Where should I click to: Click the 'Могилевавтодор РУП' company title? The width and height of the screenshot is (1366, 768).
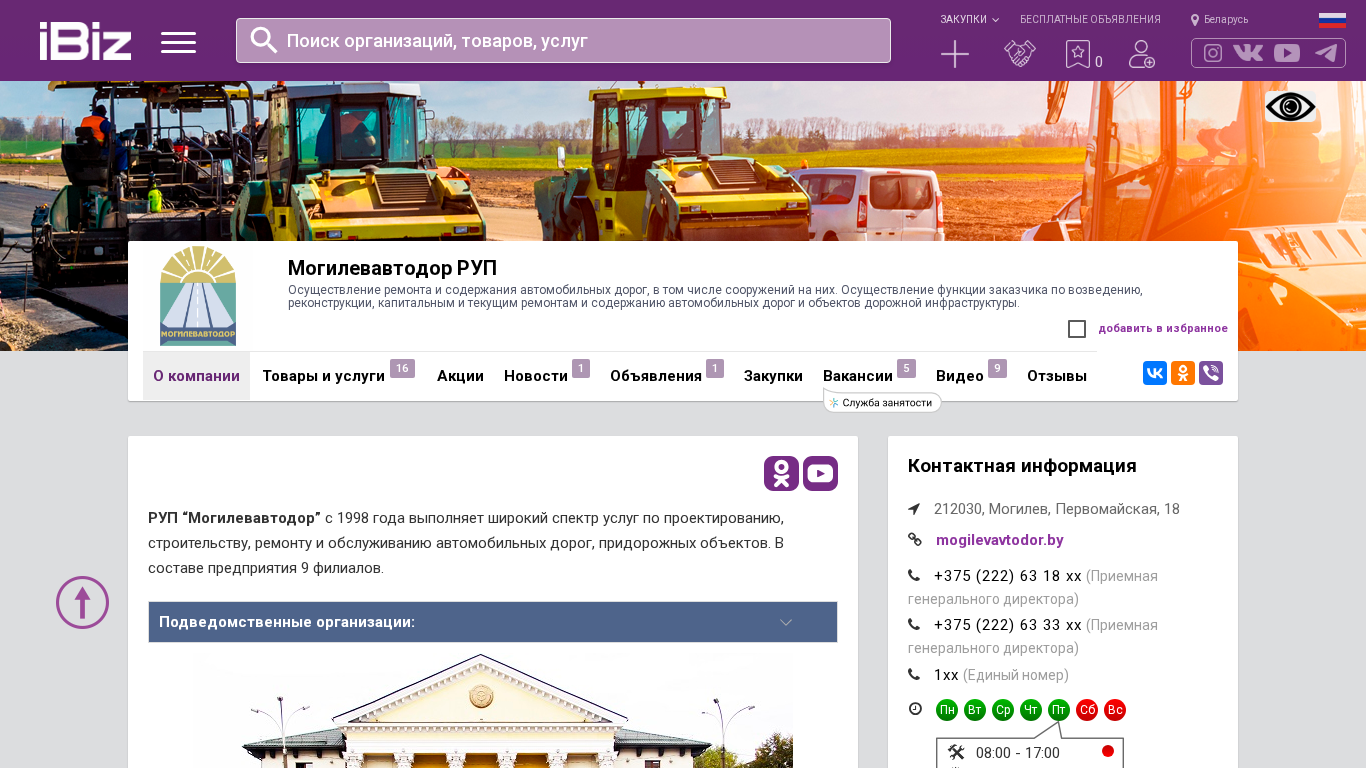click(392, 268)
